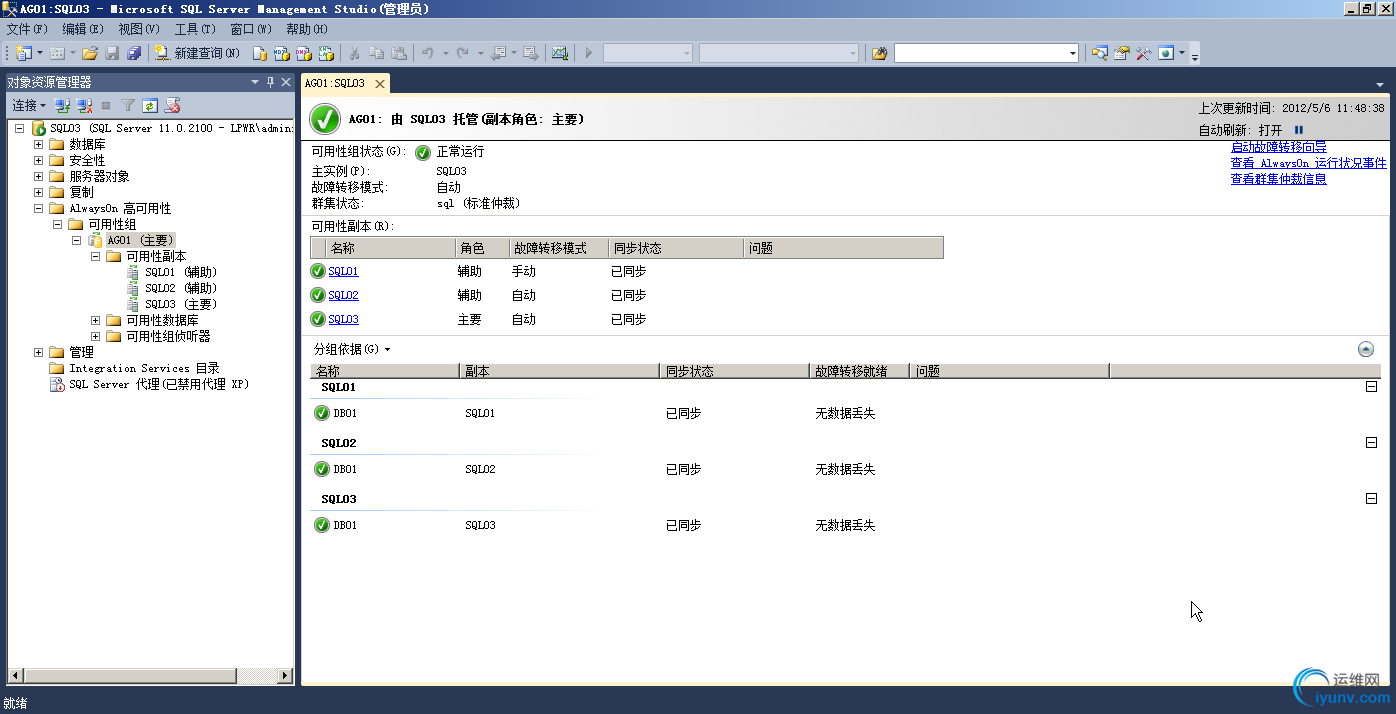Click the Cut scissors icon
1396x714 pixels.
pos(354,53)
